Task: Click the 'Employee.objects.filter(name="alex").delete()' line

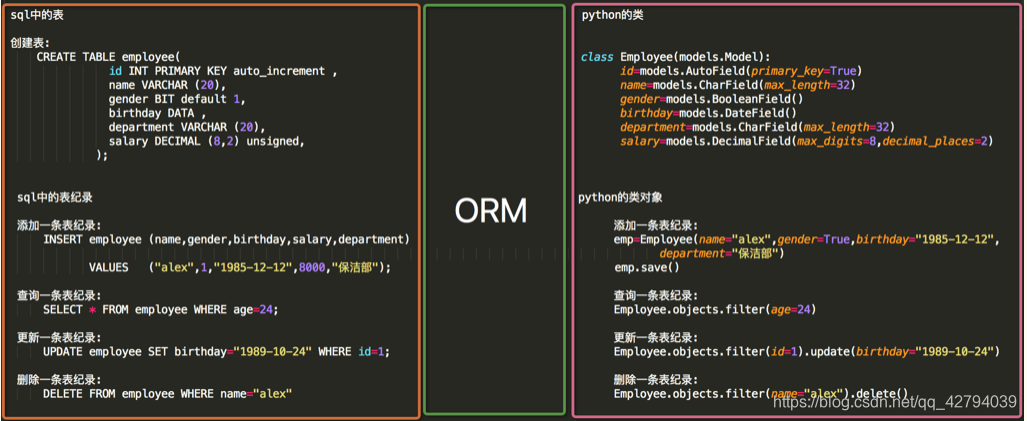Action: [x=761, y=394]
